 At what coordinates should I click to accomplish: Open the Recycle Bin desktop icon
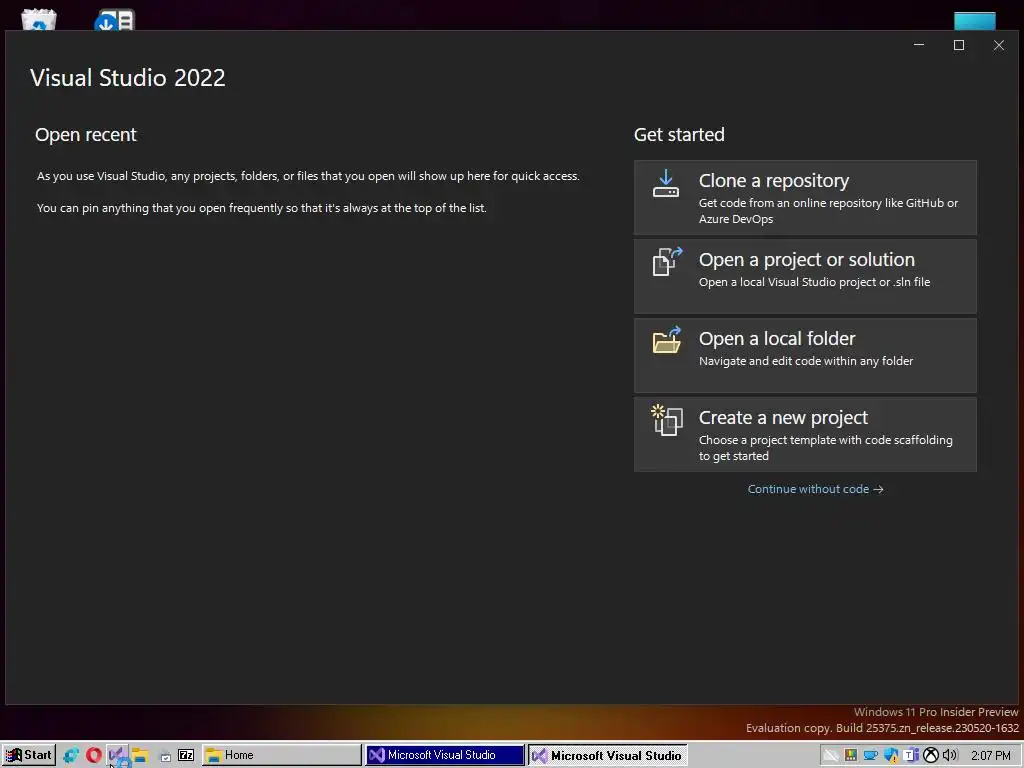[39, 20]
